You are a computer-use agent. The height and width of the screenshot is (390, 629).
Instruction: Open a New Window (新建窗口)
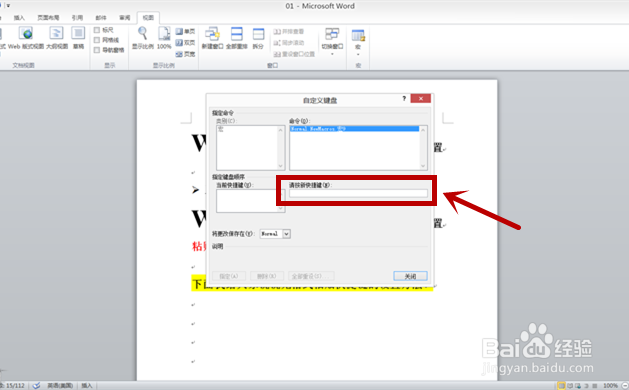tap(212, 38)
